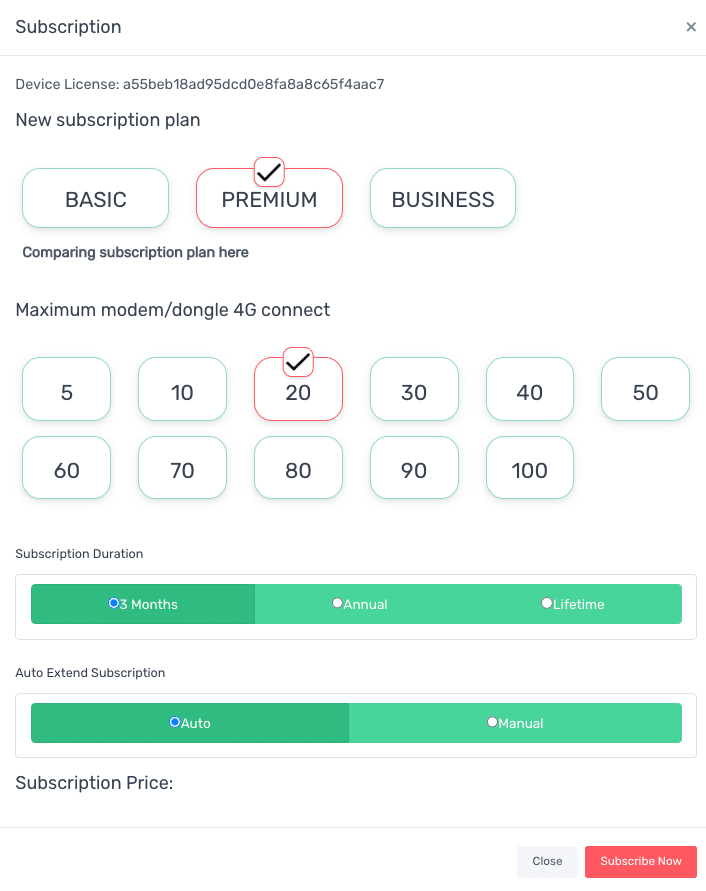Select the BASIC subscription plan
This screenshot has width=706, height=891.
(x=95, y=199)
